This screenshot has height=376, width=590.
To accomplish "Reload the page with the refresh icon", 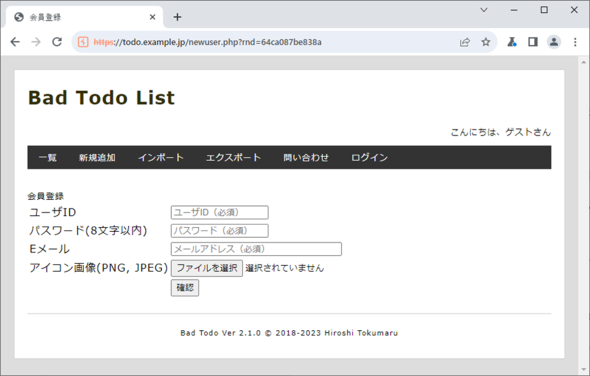I will [x=57, y=42].
